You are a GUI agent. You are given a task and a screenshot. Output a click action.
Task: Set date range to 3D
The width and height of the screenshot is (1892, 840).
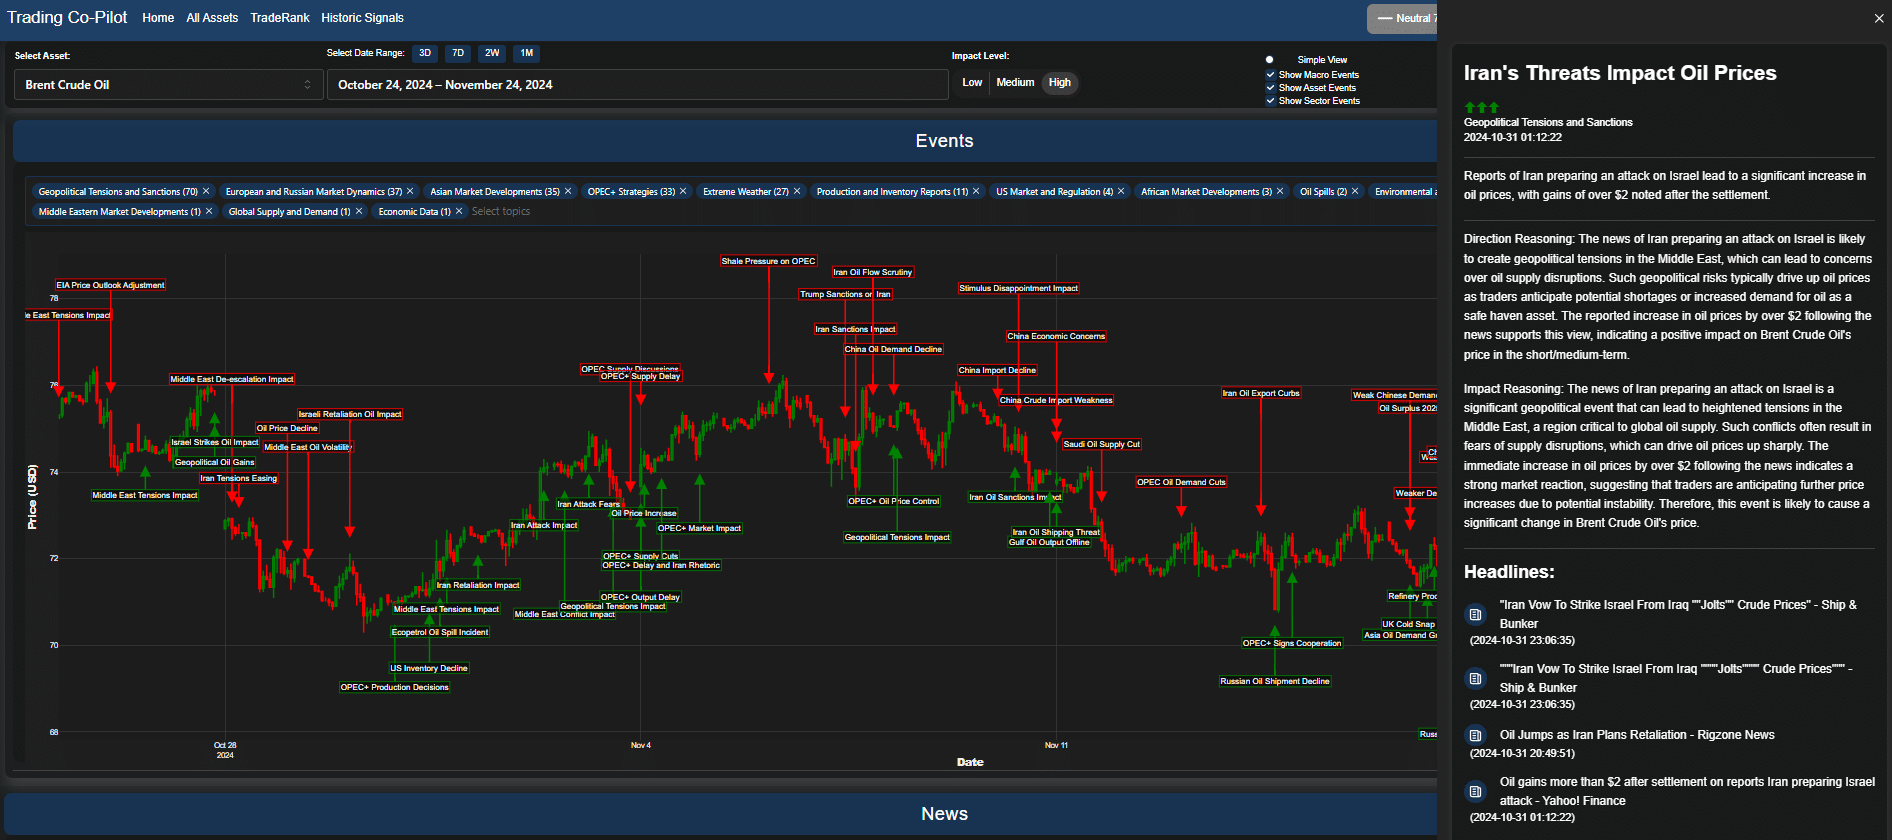(425, 53)
